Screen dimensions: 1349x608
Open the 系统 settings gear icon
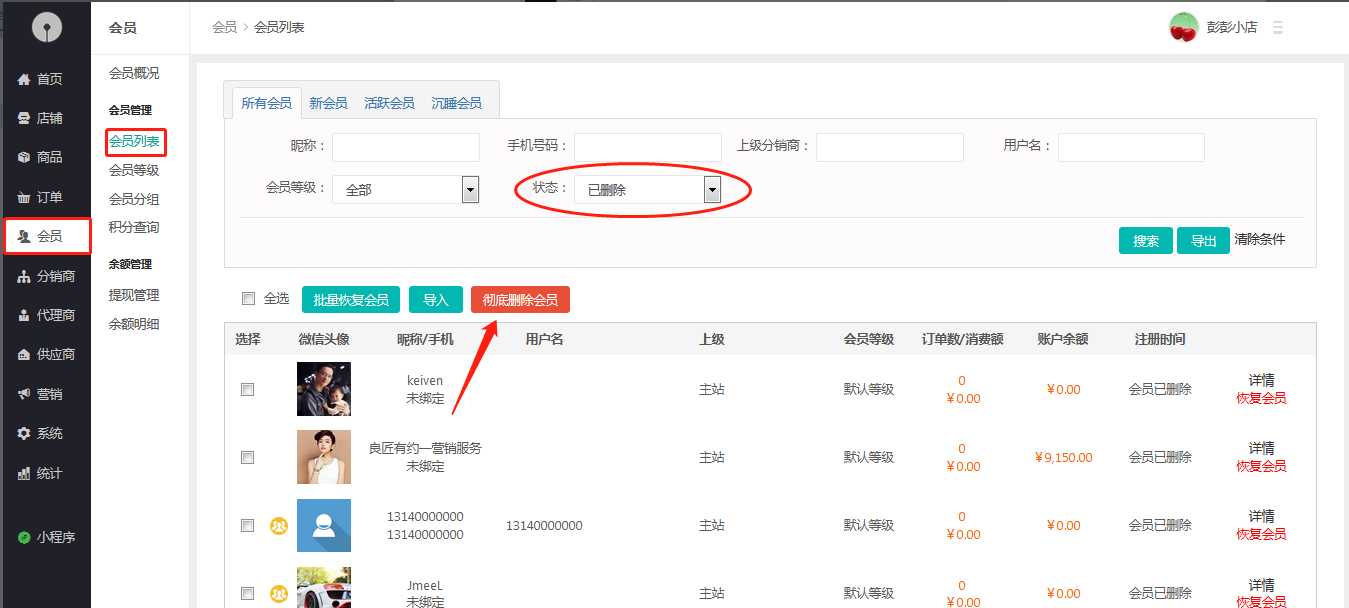[24, 433]
